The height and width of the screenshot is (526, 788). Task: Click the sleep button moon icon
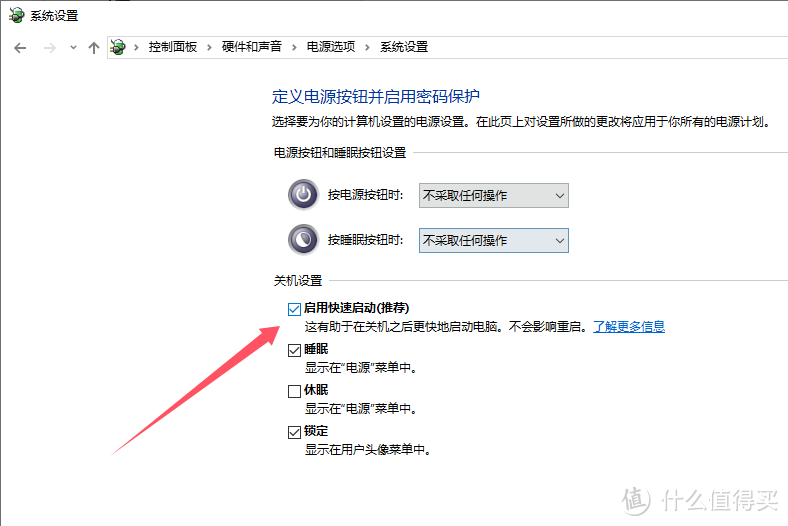(303, 240)
